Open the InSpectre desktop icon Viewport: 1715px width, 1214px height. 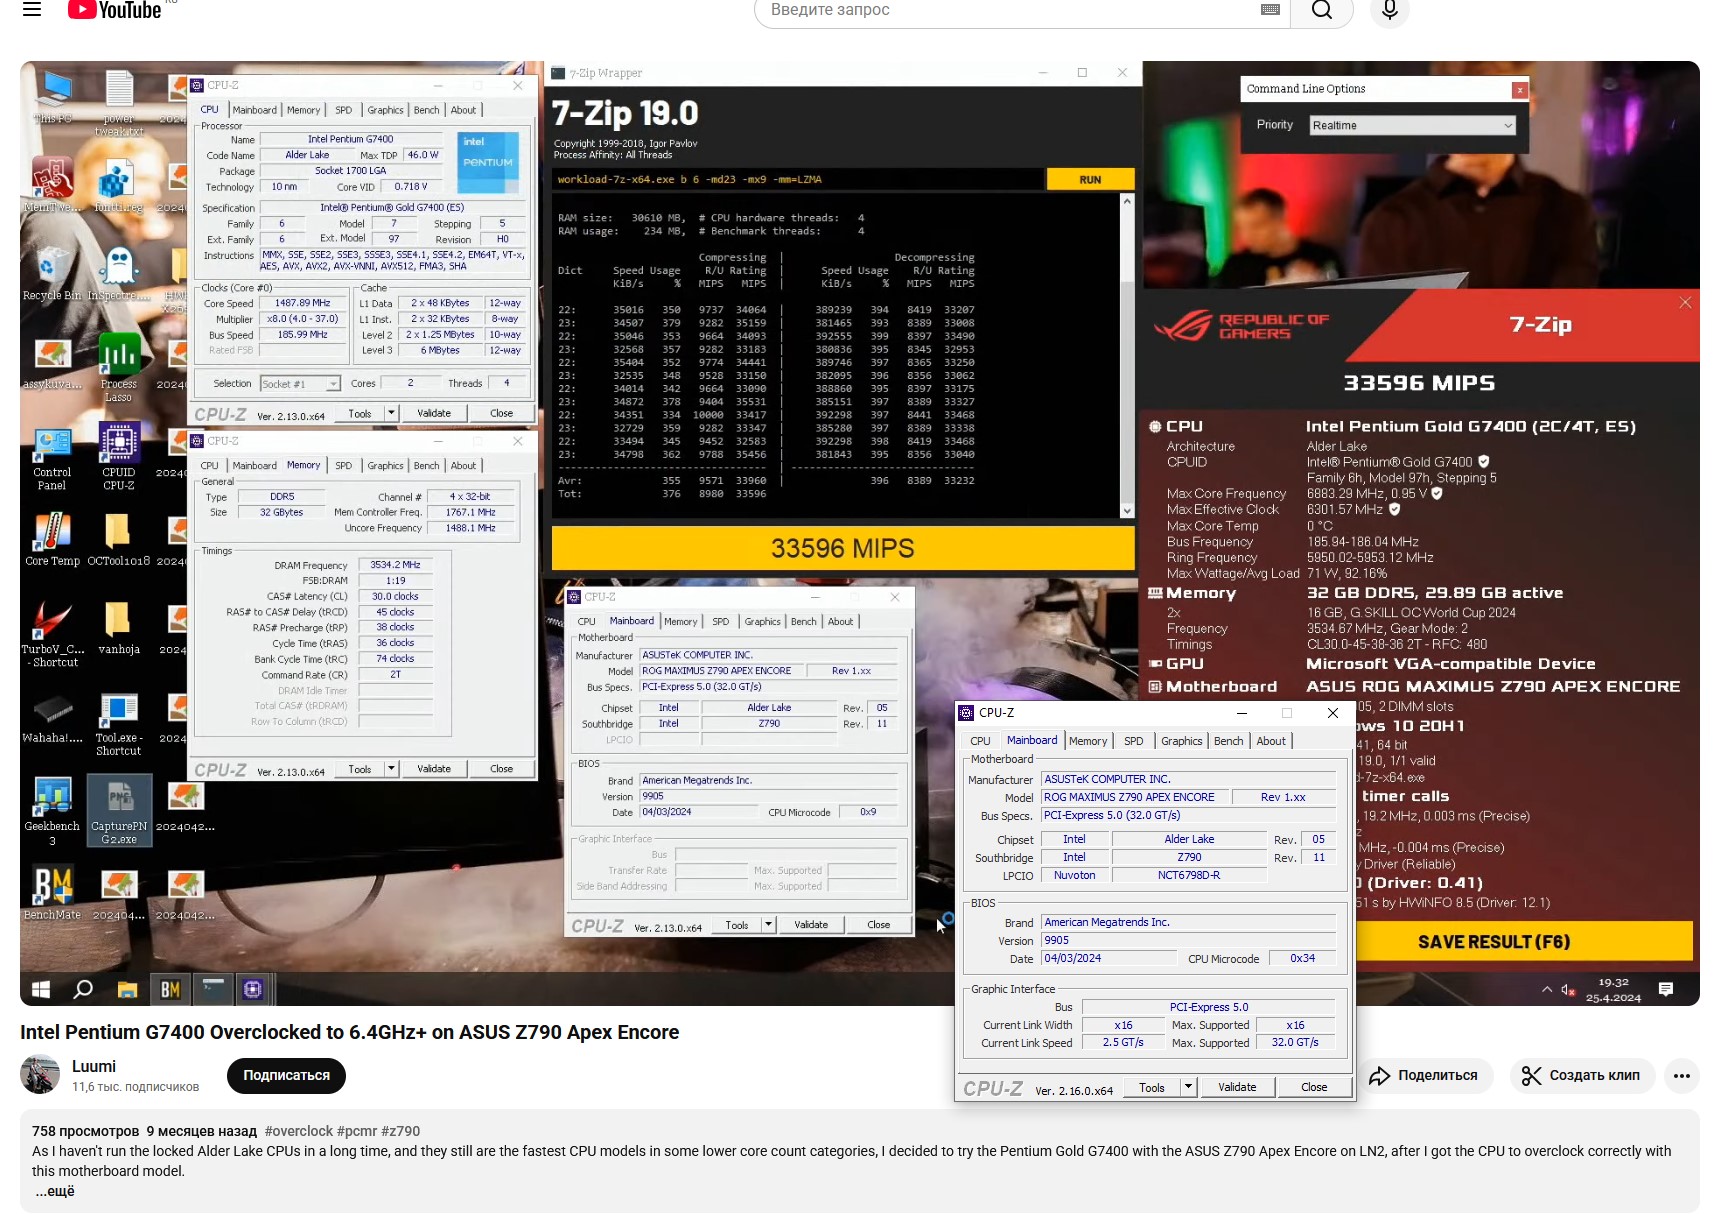click(119, 273)
